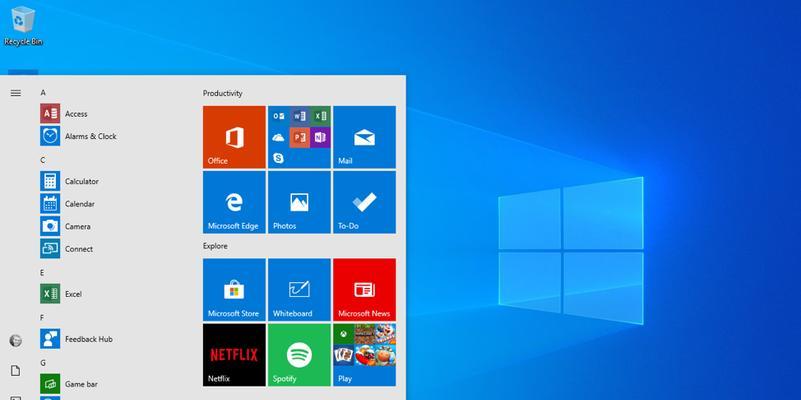
Task: Open the Mail tile
Action: click(364, 137)
